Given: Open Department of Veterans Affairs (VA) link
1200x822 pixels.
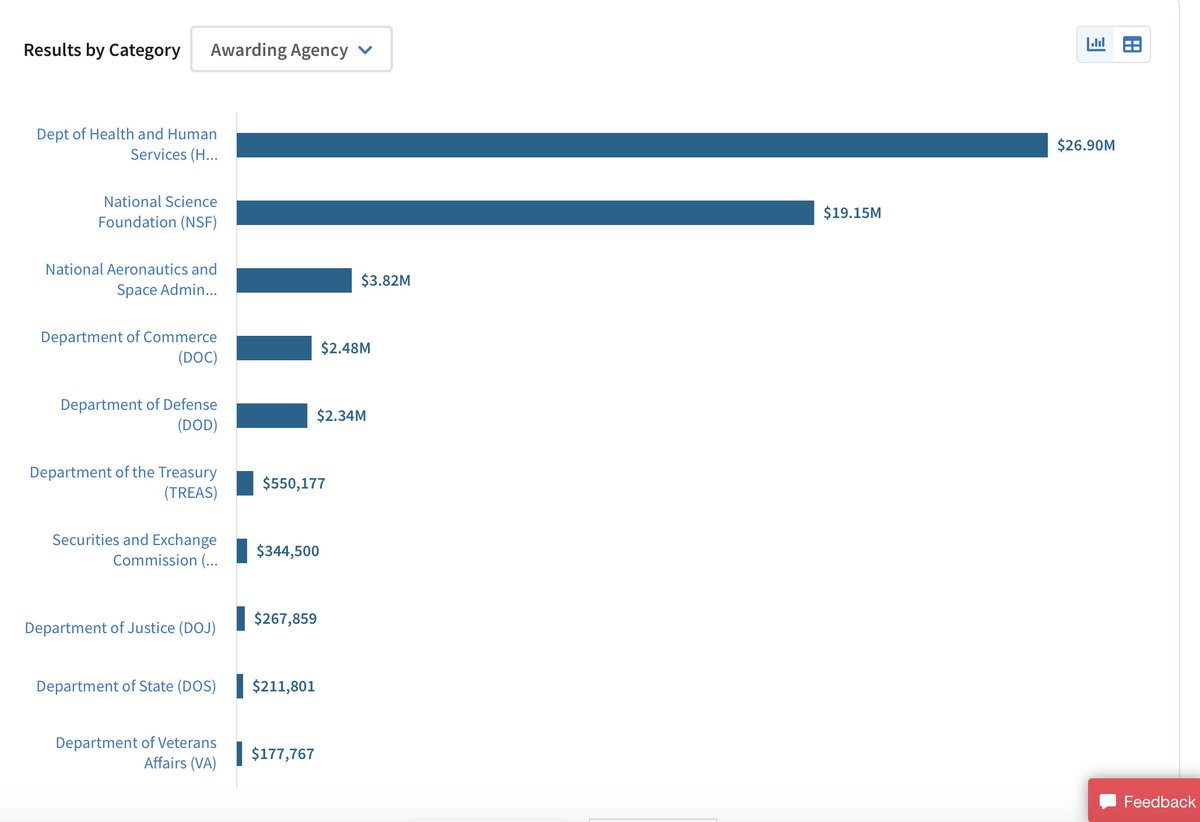Looking at the screenshot, I should pos(136,753).
